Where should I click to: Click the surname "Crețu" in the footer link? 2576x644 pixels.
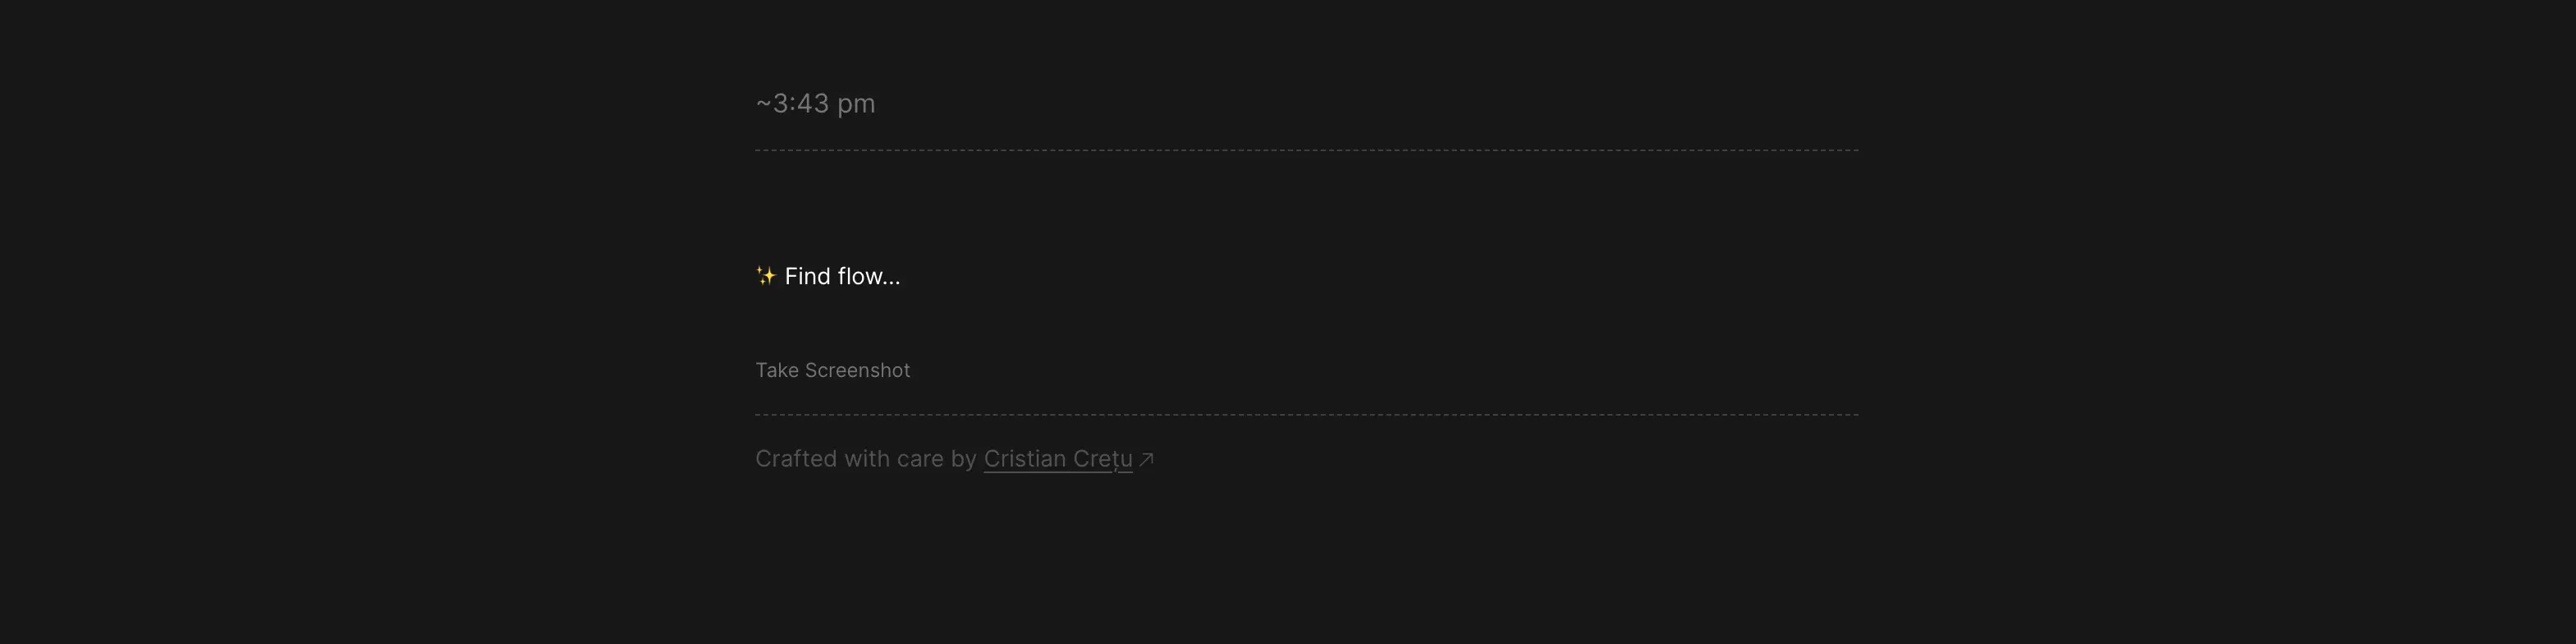(1102, 459)
